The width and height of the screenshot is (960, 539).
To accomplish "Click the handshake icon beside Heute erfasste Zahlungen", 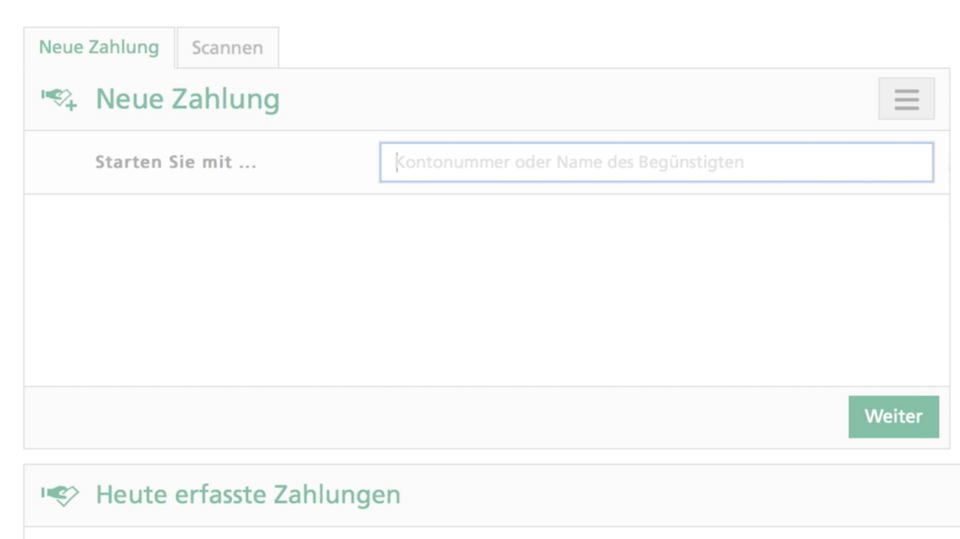I will 59,495.
